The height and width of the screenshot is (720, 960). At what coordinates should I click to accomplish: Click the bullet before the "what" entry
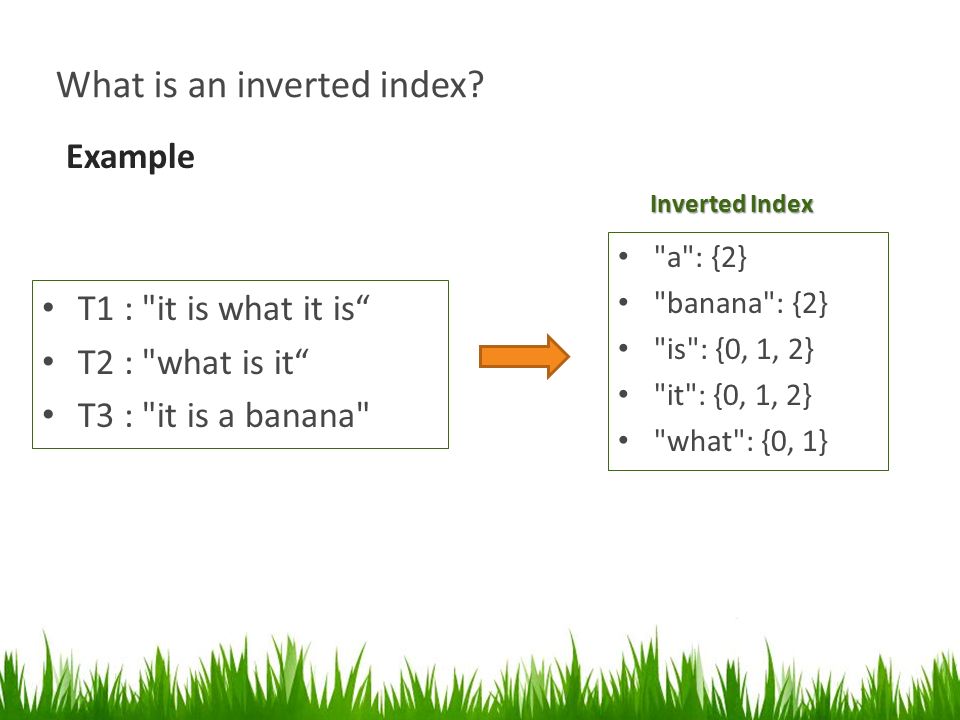(623, 440)
